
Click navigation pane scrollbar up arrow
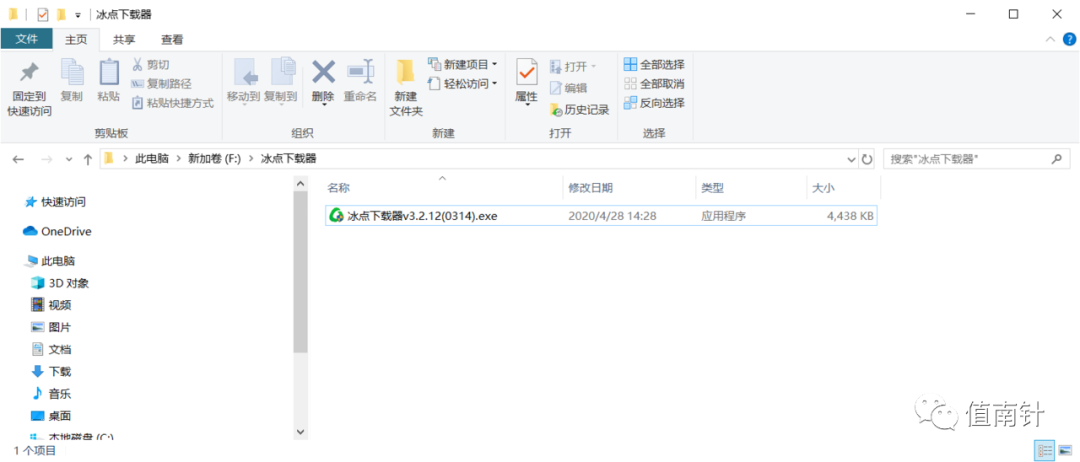pos(300,185)
